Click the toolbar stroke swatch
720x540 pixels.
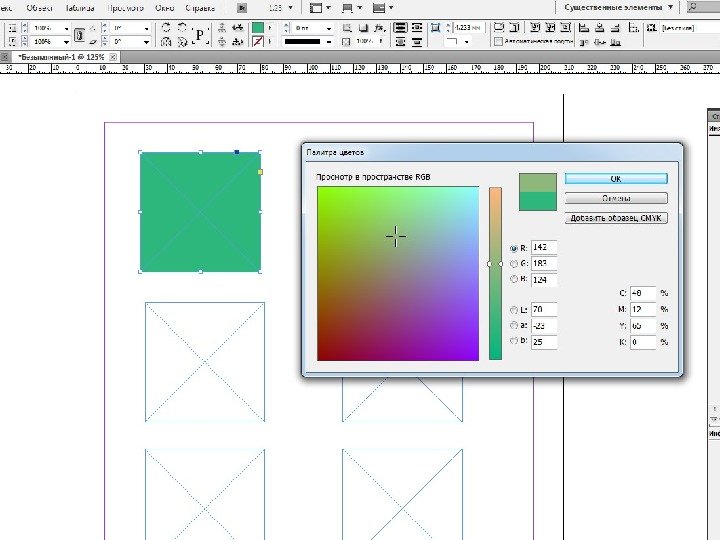point(258,42)
